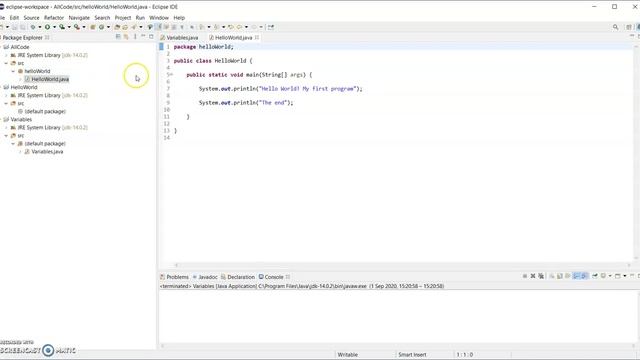Switch to the Variables.java editor tab
This screenshot has width=640, height=360.
point(179,37)
